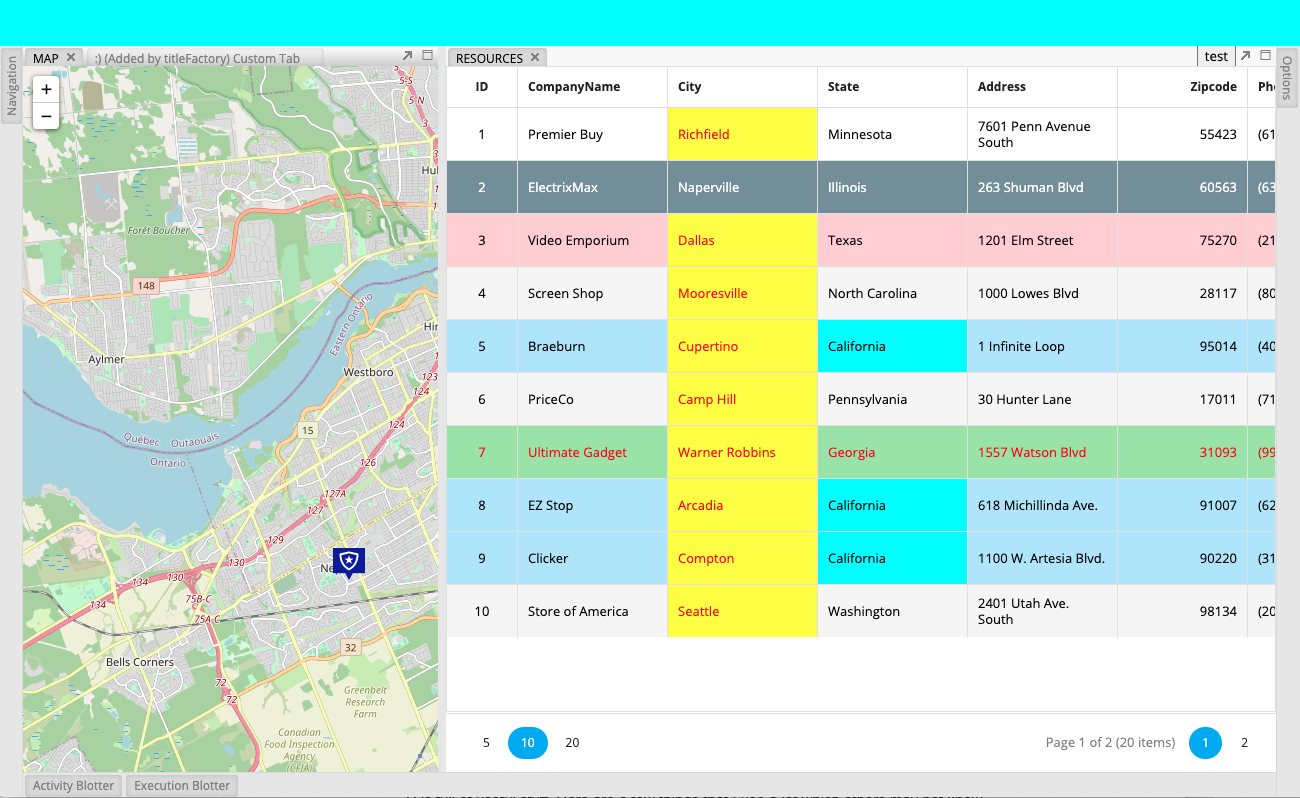Click the shield marker pin on the map
The height and width of the screenshot is (798, 1300).
[x=347, y=562]
